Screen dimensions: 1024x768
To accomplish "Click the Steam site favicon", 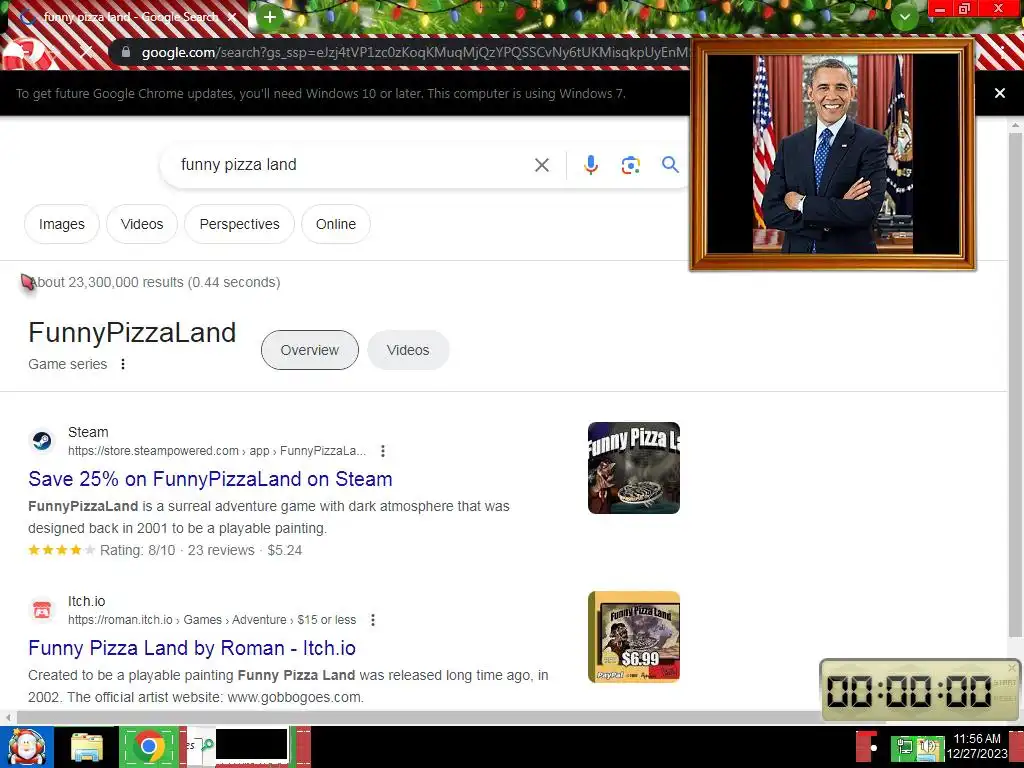I will tap(42, 441).
